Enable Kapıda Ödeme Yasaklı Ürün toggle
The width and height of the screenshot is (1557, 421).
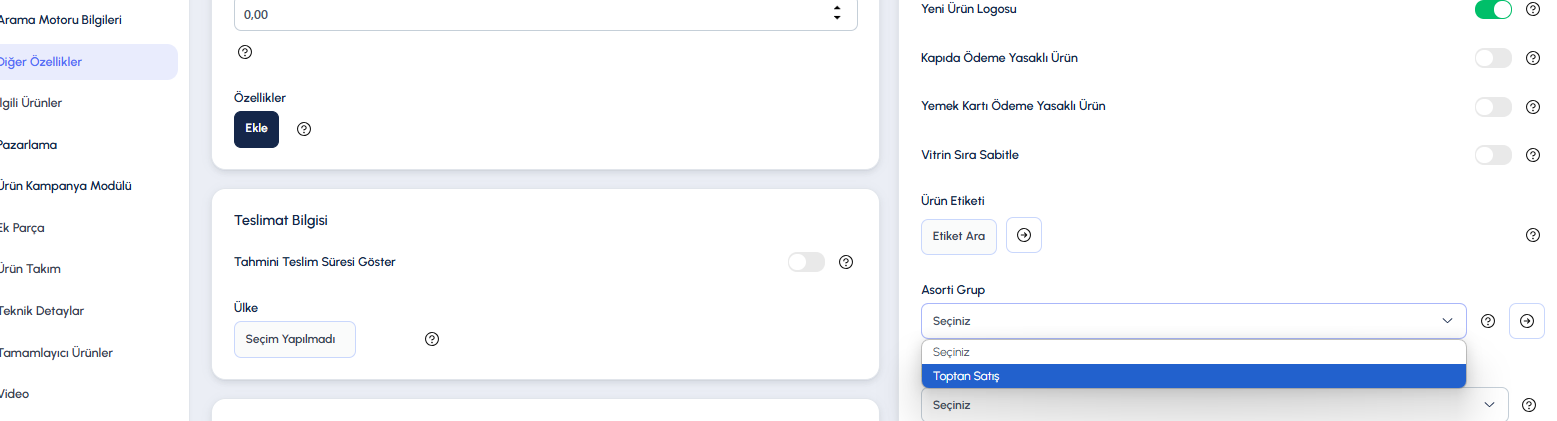[1493, 58]
